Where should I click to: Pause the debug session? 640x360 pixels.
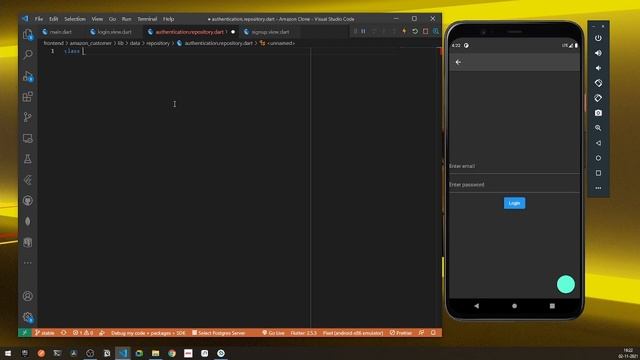point(363,31)
